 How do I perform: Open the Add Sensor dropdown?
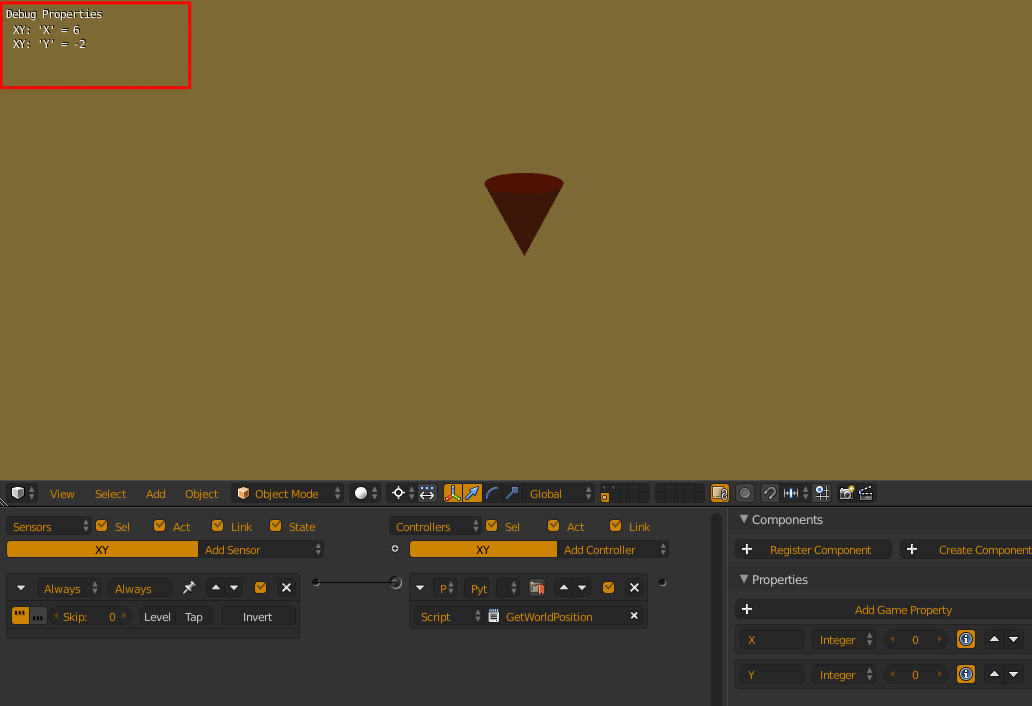[x=261, y=549]
